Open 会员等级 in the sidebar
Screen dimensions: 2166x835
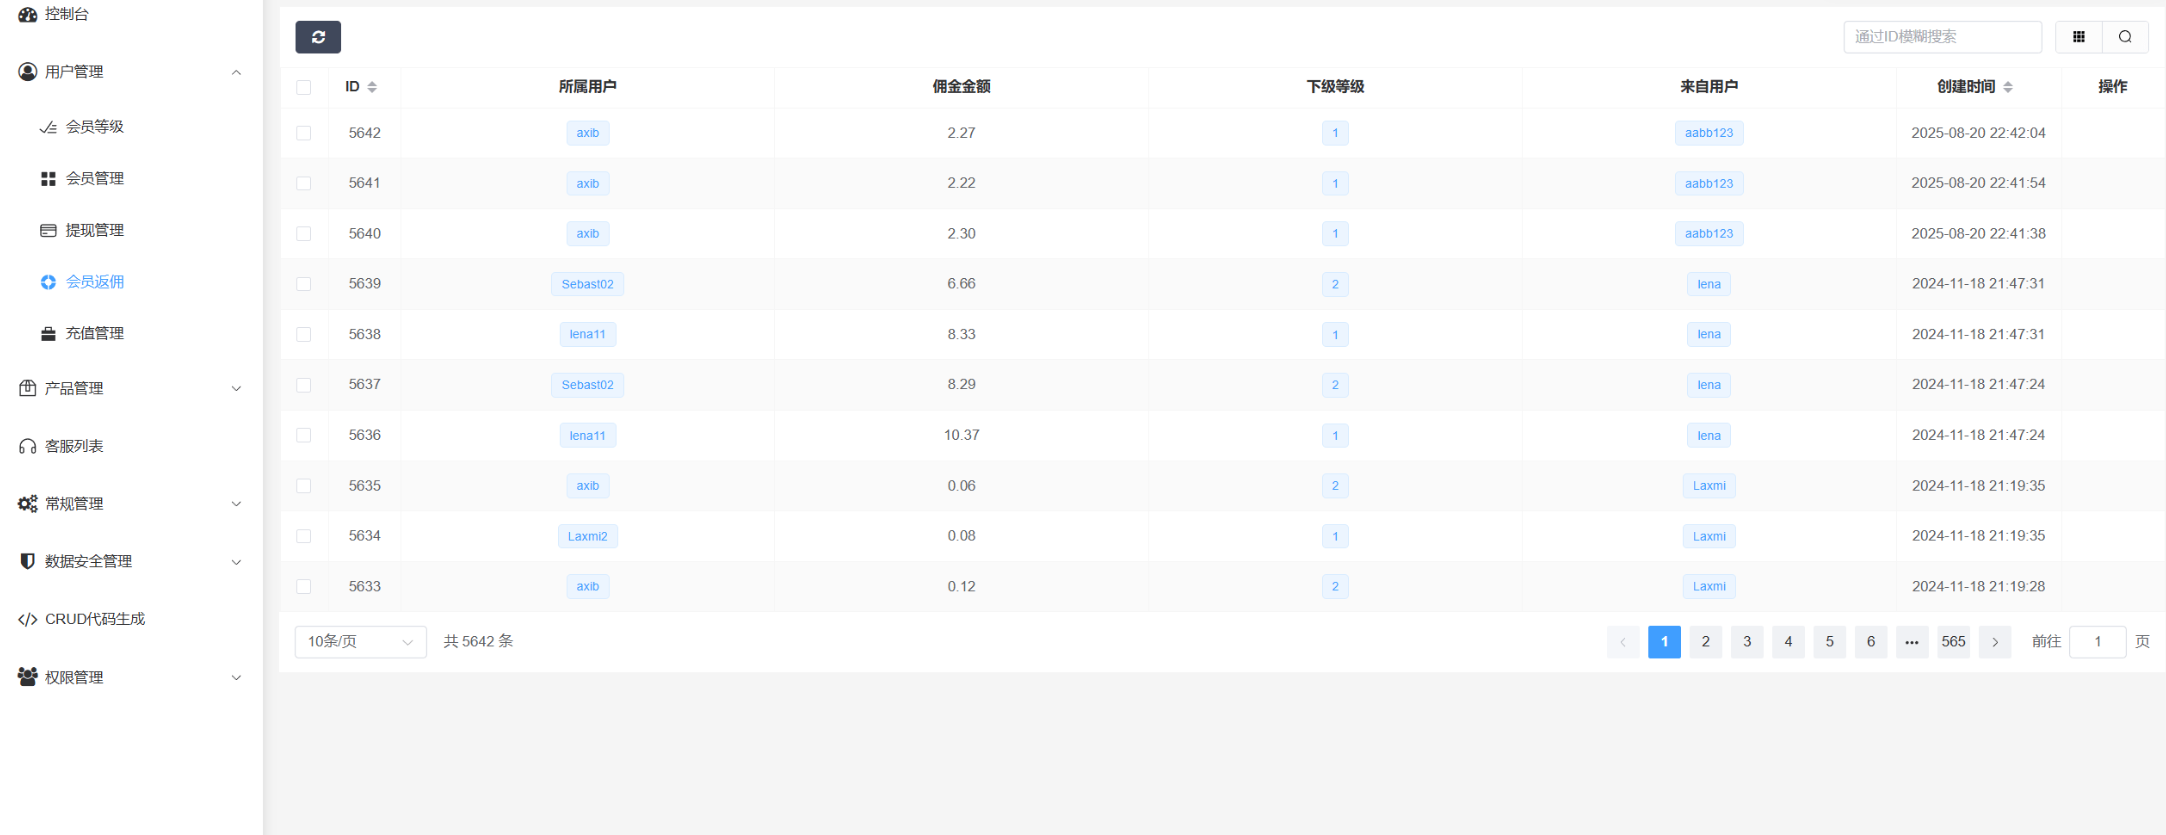(x=94, y=127)
